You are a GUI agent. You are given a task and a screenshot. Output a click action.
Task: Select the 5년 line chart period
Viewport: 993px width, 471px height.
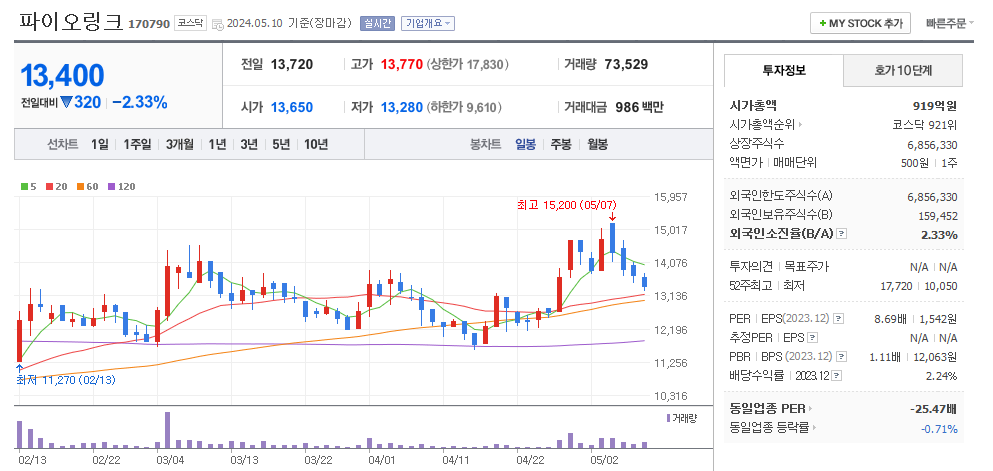(281, 144)
